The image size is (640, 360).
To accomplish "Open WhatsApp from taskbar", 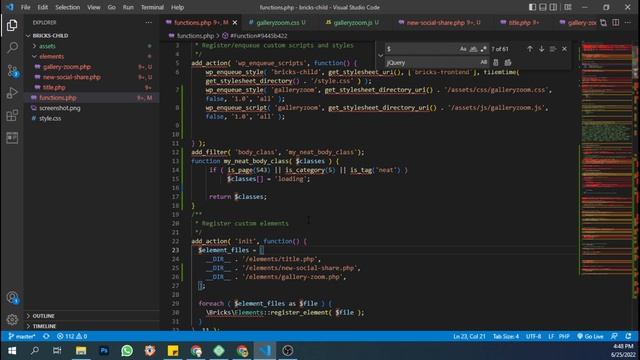I will [x=127, y=351].
